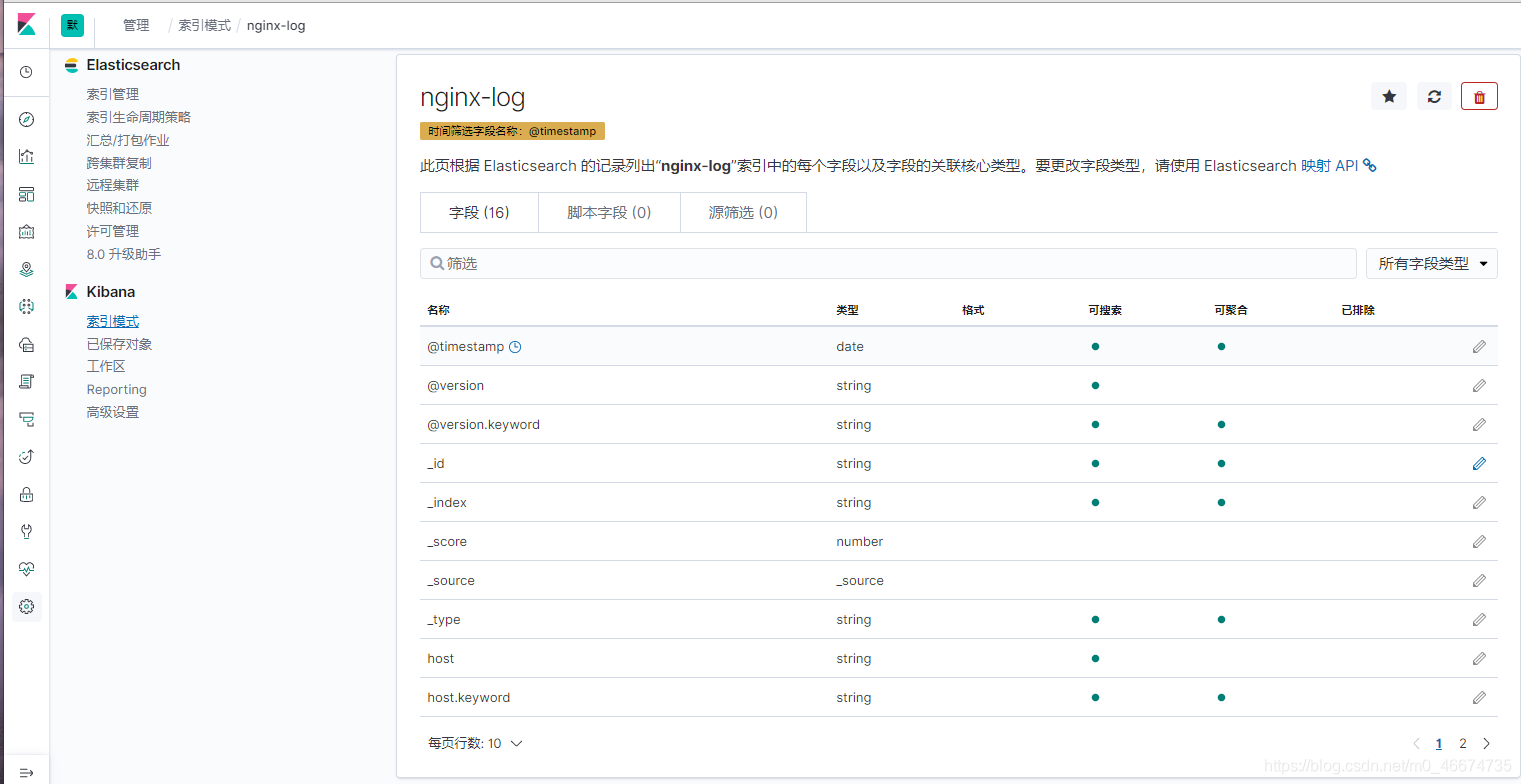Screen dimensions: 1521x784
Task: Click the Kibana logo
Action: coord(26,24)
